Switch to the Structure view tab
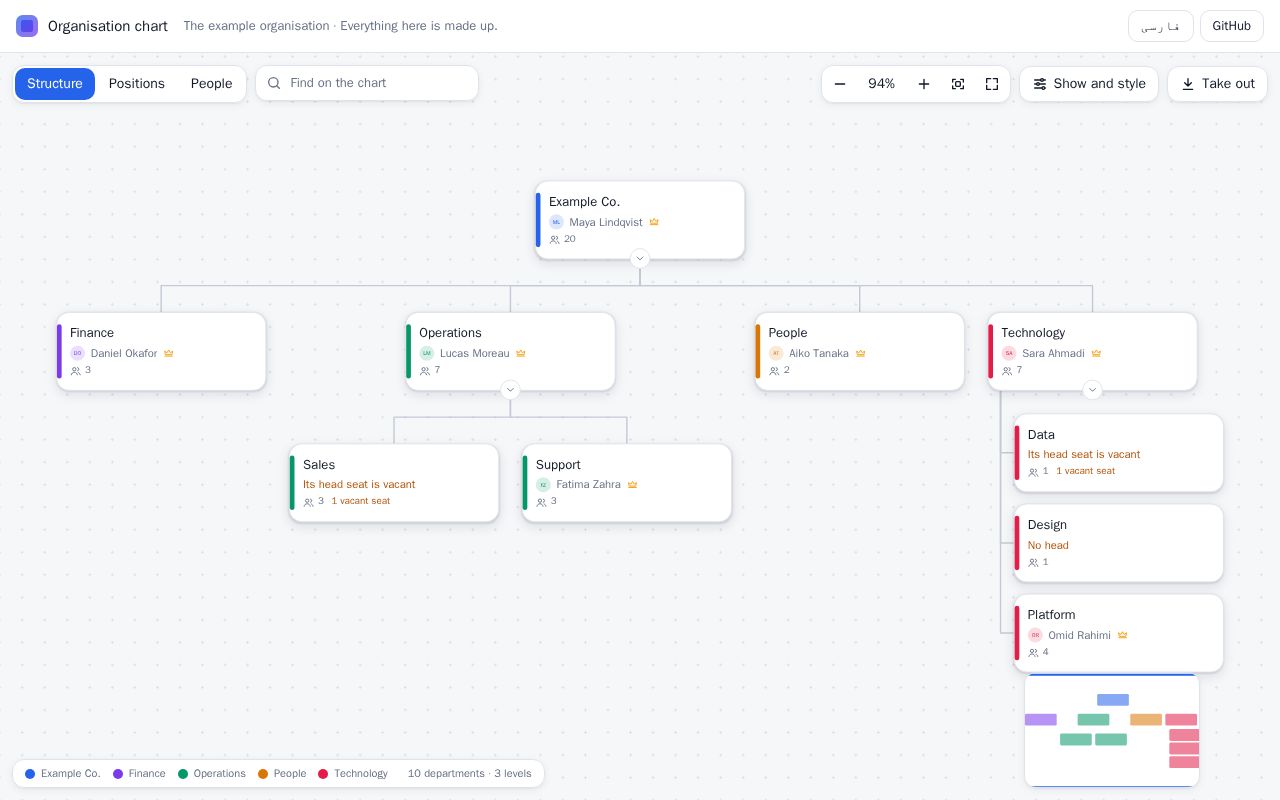1280x800 pixels. tap(55, 84)
